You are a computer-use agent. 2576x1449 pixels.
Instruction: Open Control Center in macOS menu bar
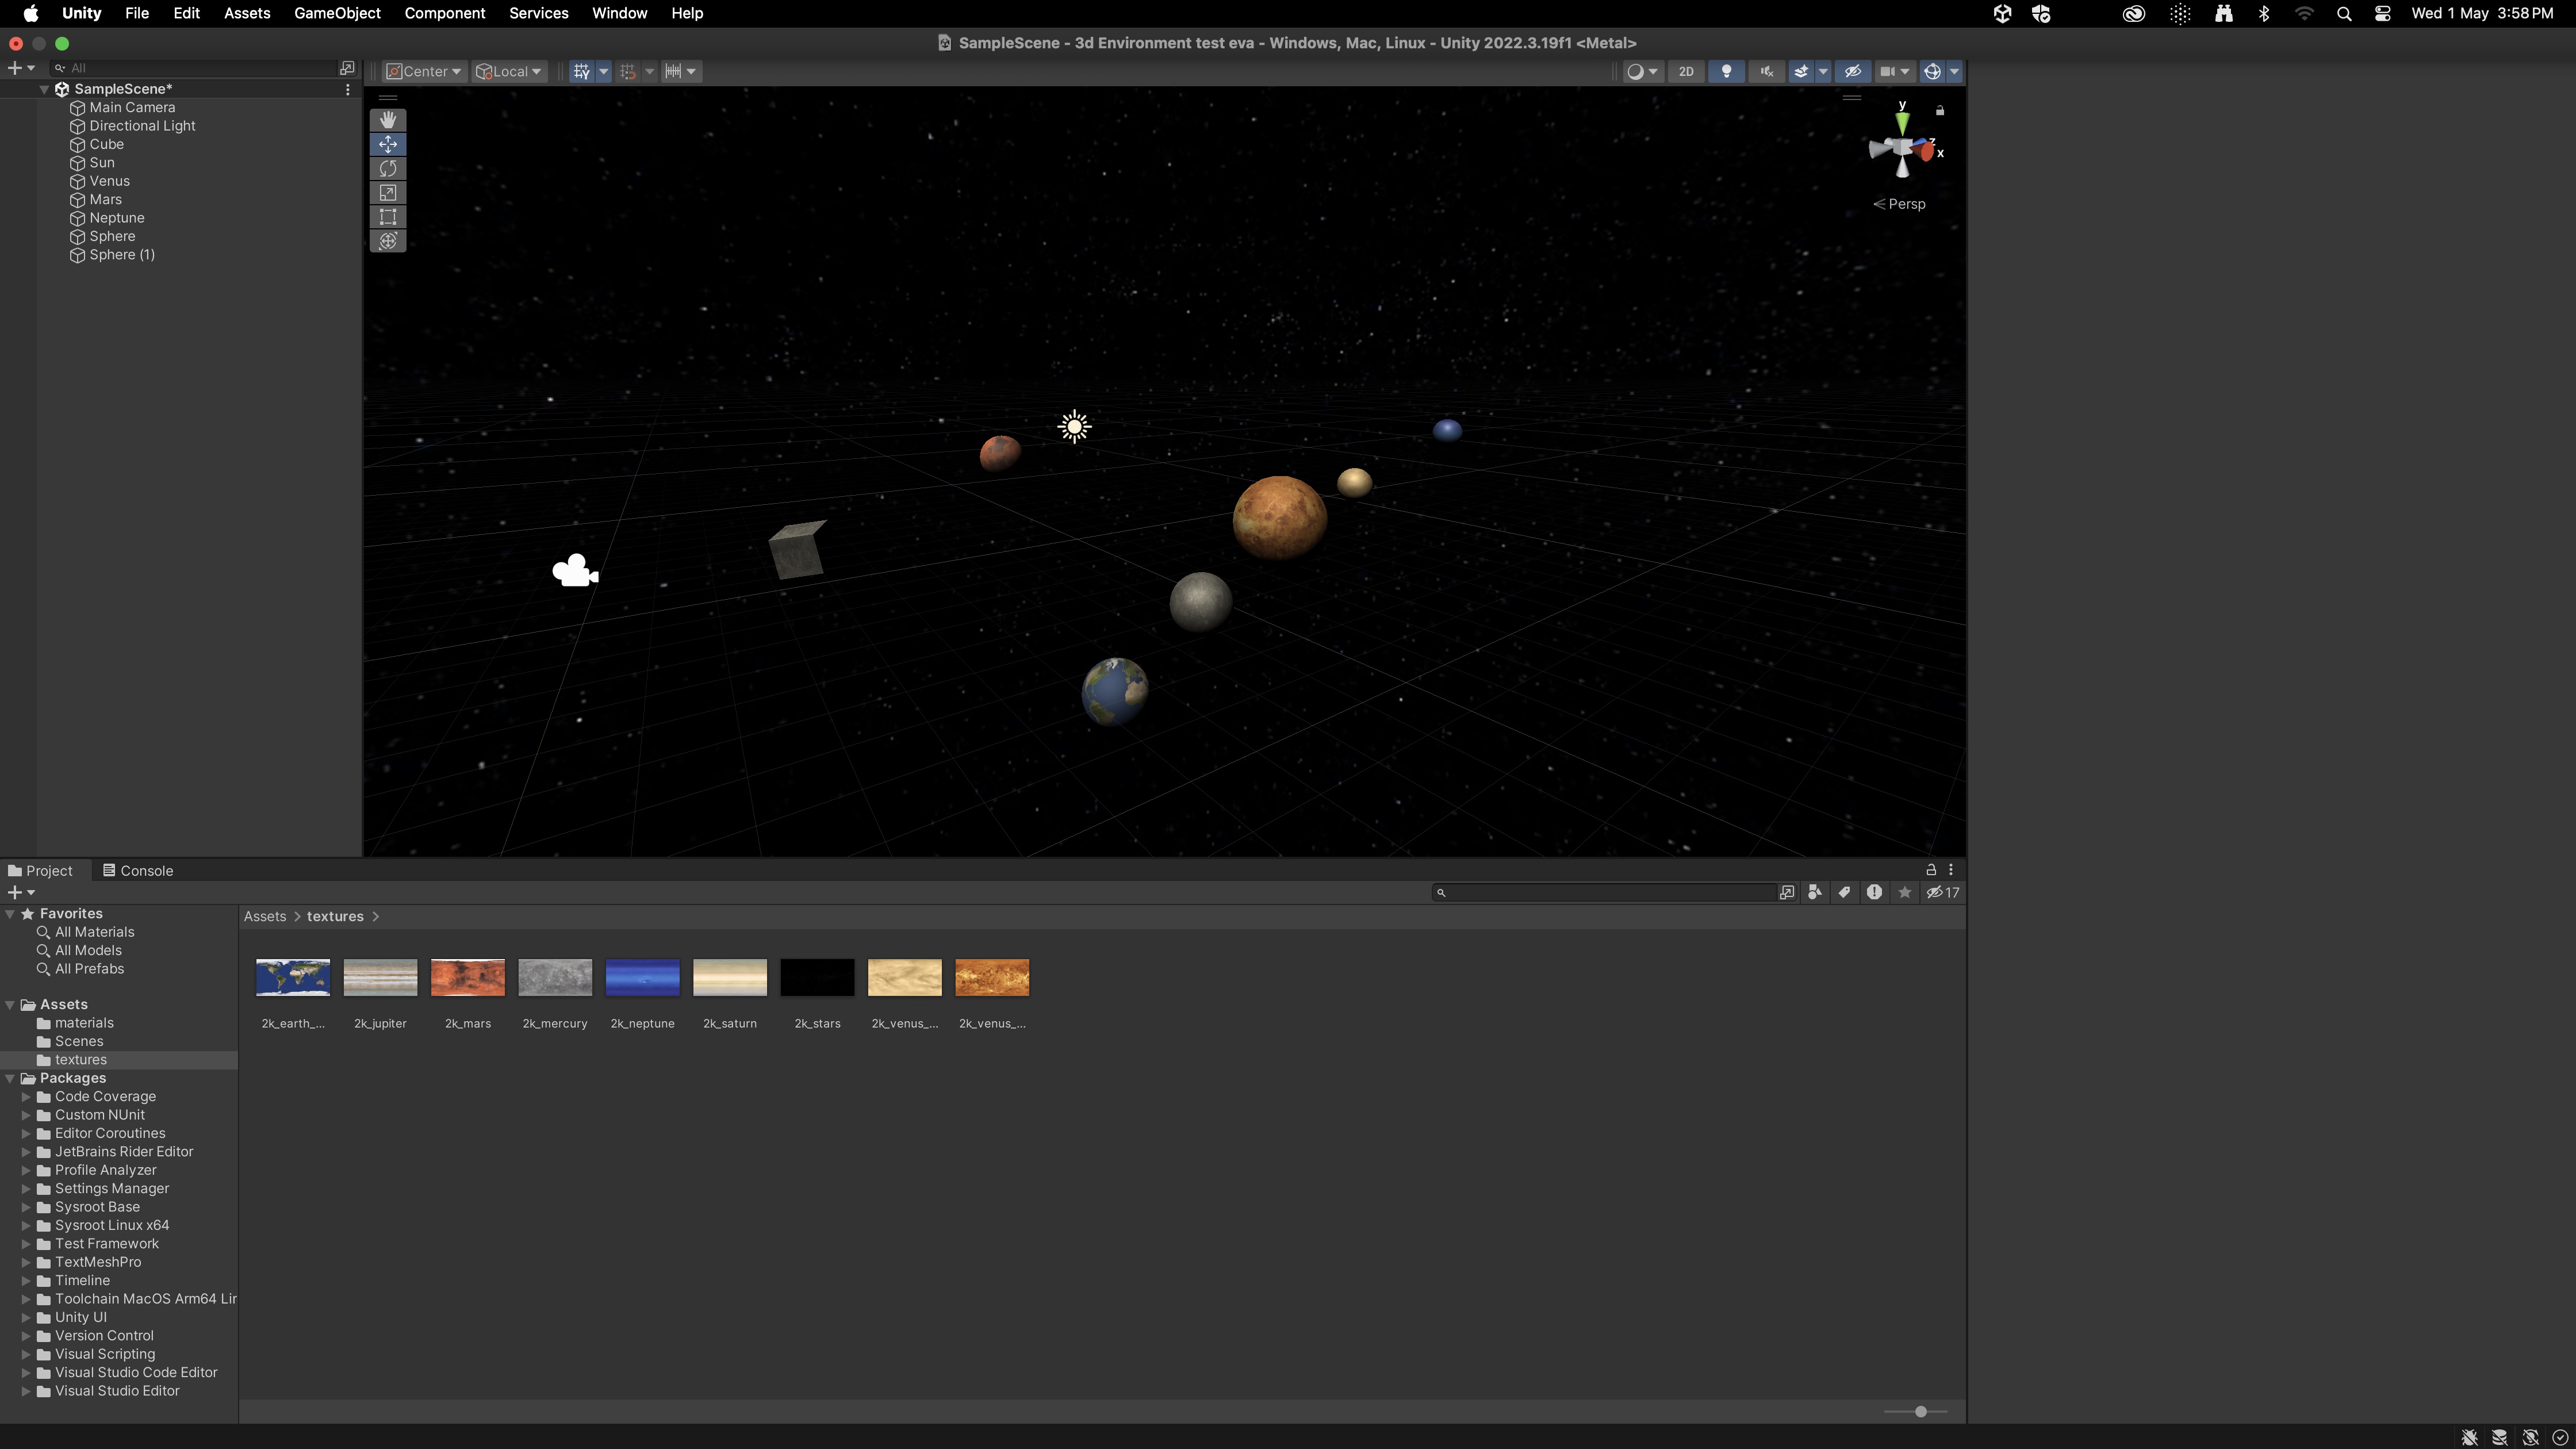pos(2383,13)
